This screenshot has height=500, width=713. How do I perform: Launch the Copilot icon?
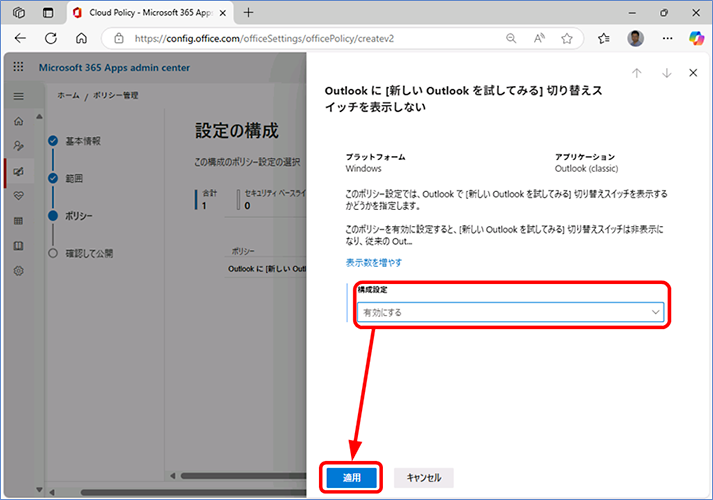[696, 39]
